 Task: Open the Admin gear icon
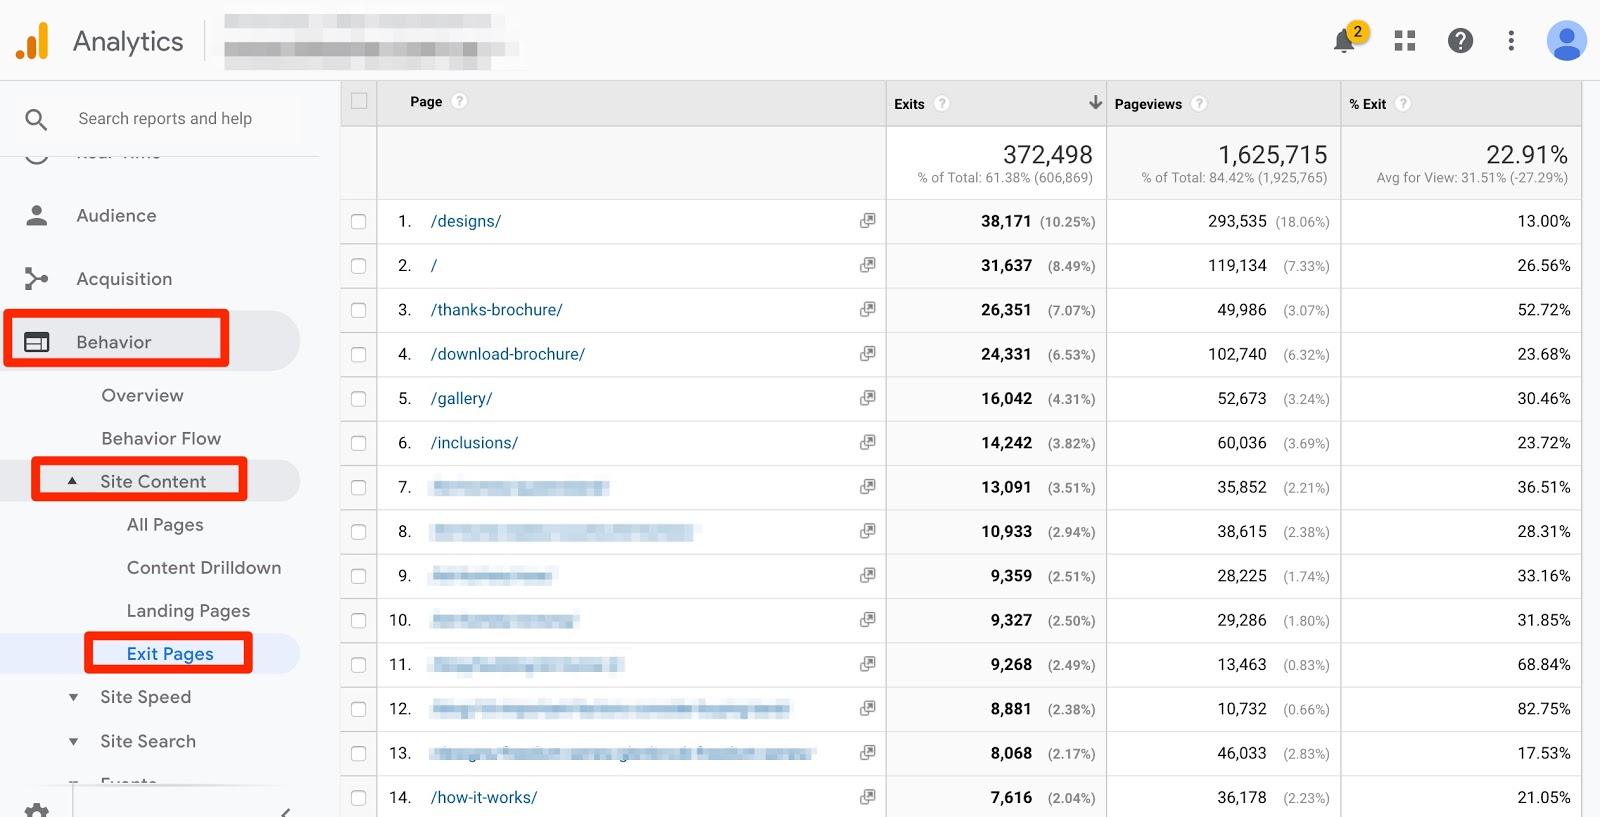click(x=37, y=810)
